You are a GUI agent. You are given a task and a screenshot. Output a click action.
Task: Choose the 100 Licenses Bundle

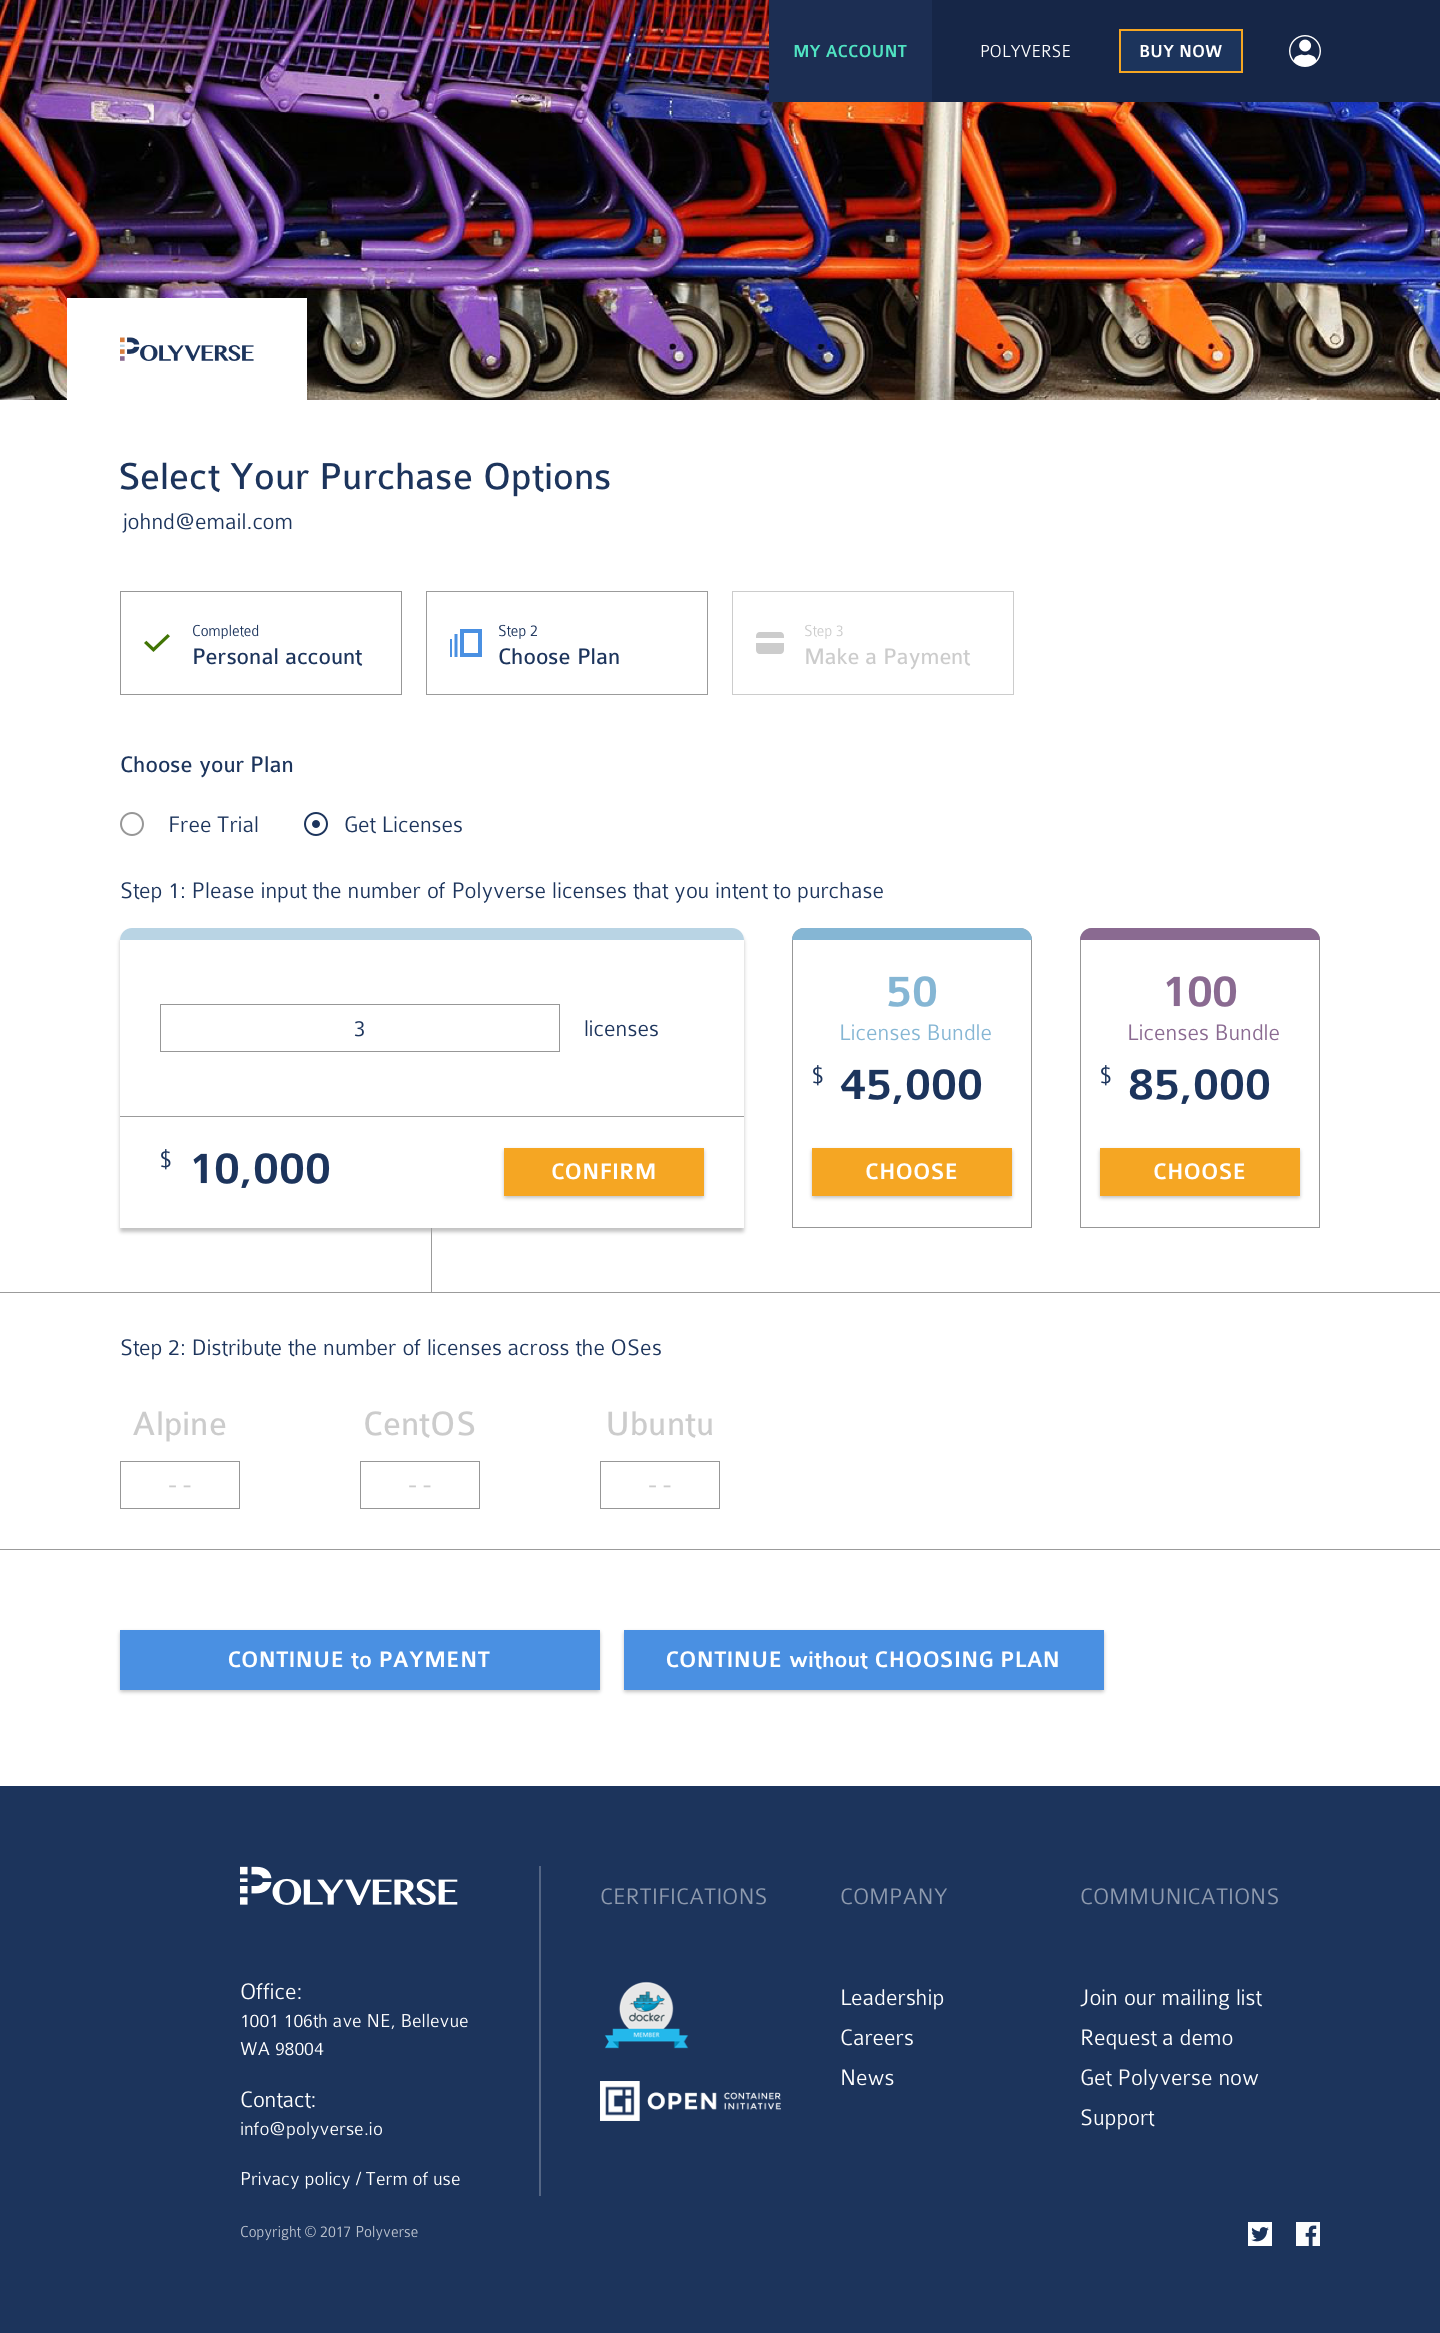(1199, 1171)
